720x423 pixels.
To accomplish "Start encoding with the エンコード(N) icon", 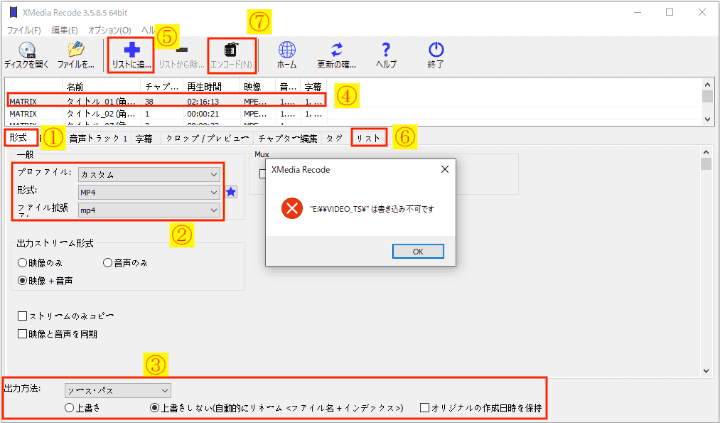I will (231, 55).
